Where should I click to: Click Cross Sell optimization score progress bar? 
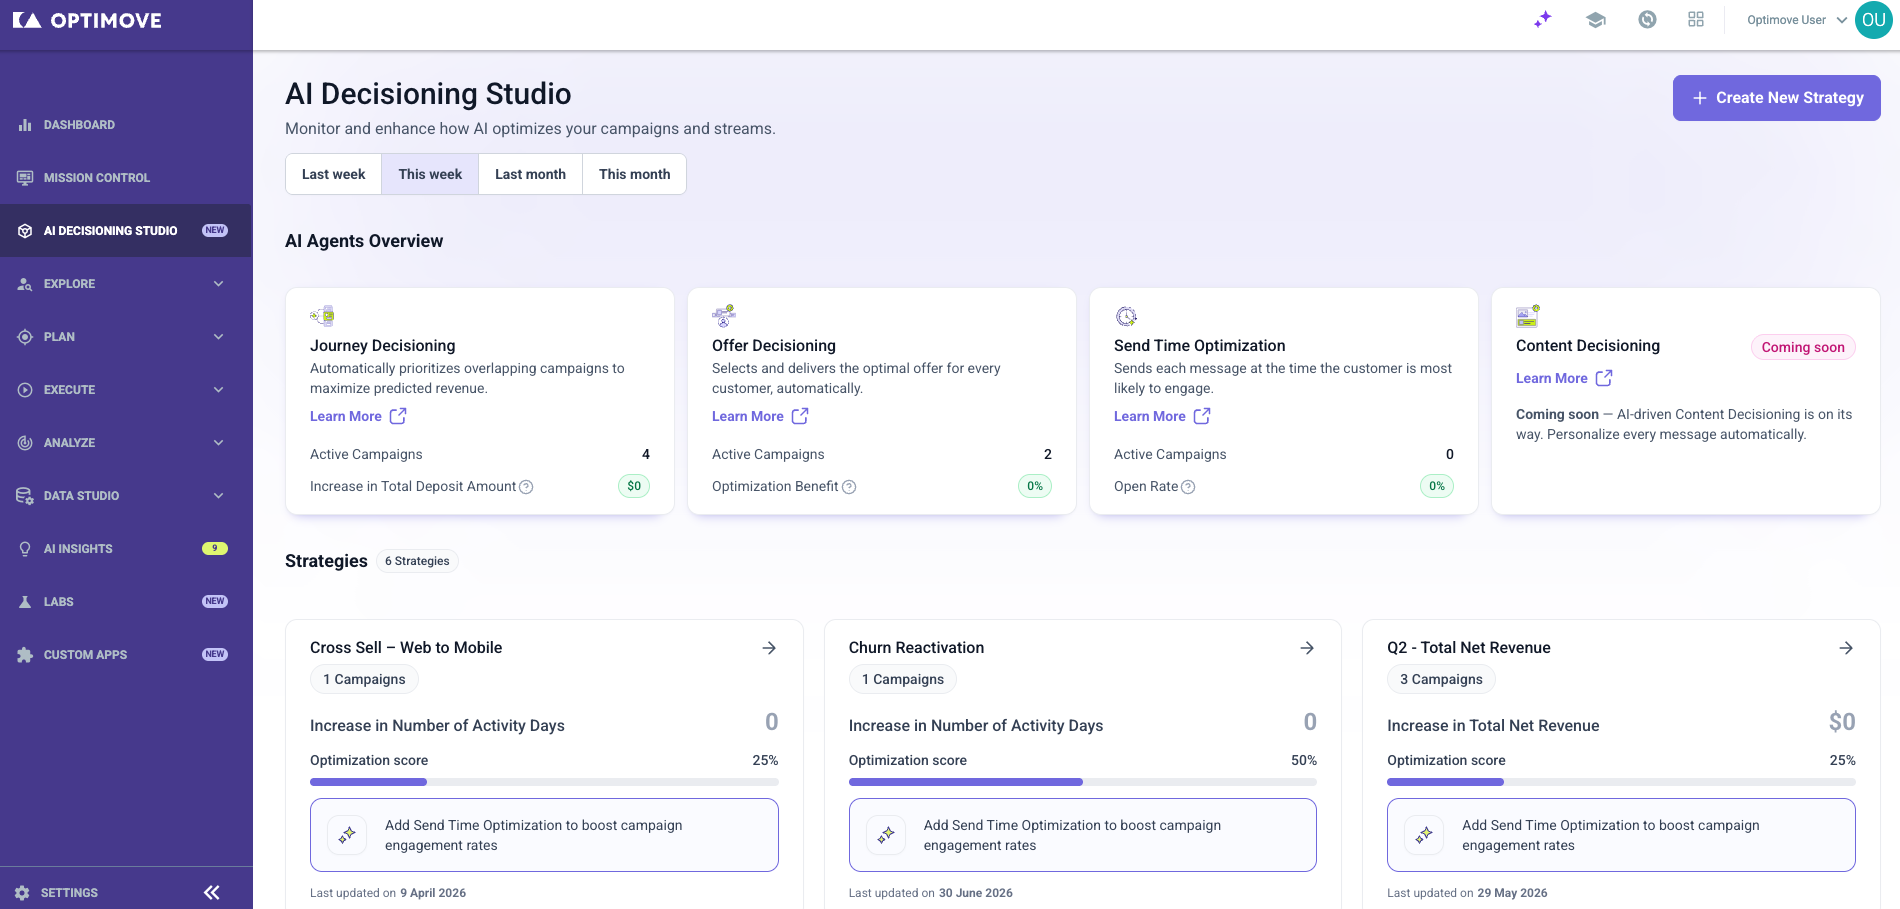point(544,782)
